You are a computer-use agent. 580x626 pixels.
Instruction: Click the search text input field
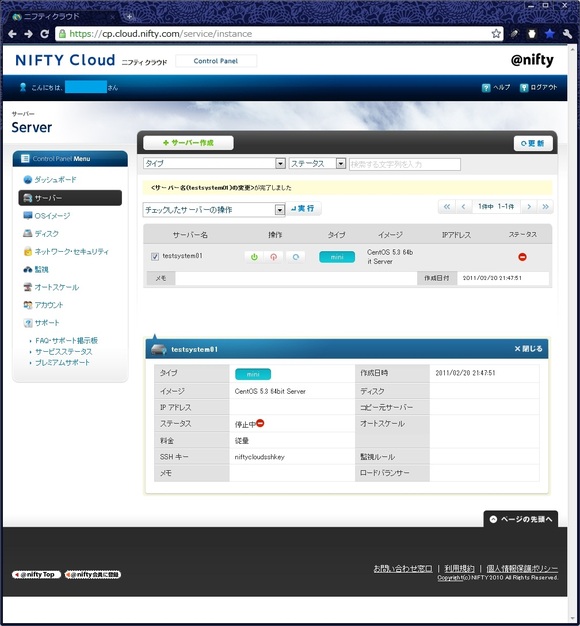405,164
